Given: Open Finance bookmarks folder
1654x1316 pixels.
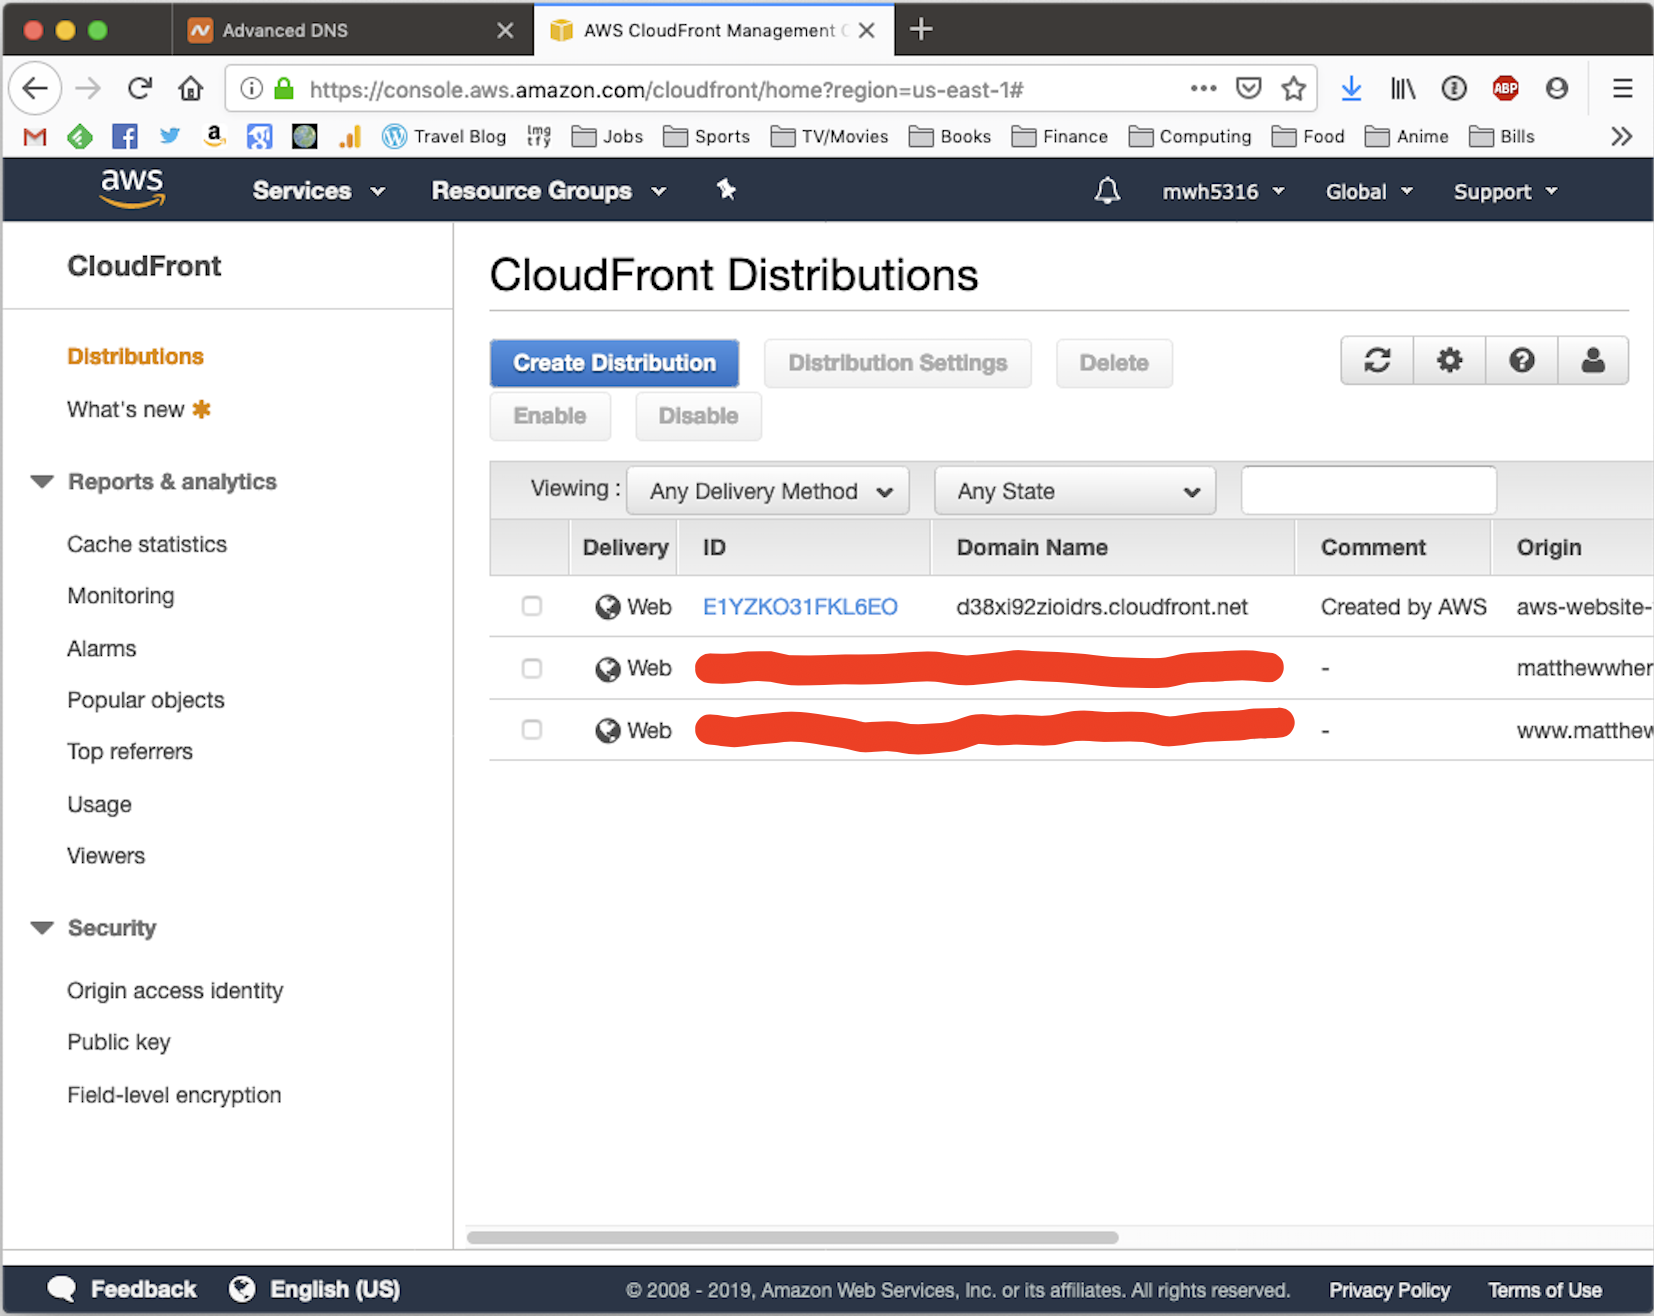Looking at the screenshot, I should (x=1060, y=136).
